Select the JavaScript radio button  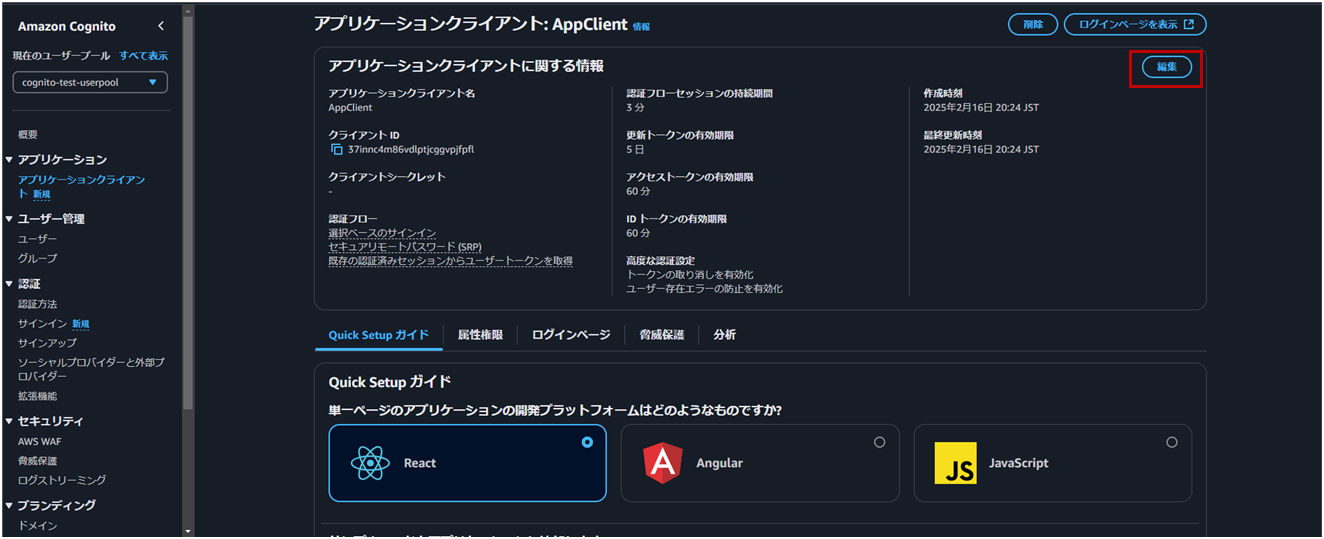1172,442
